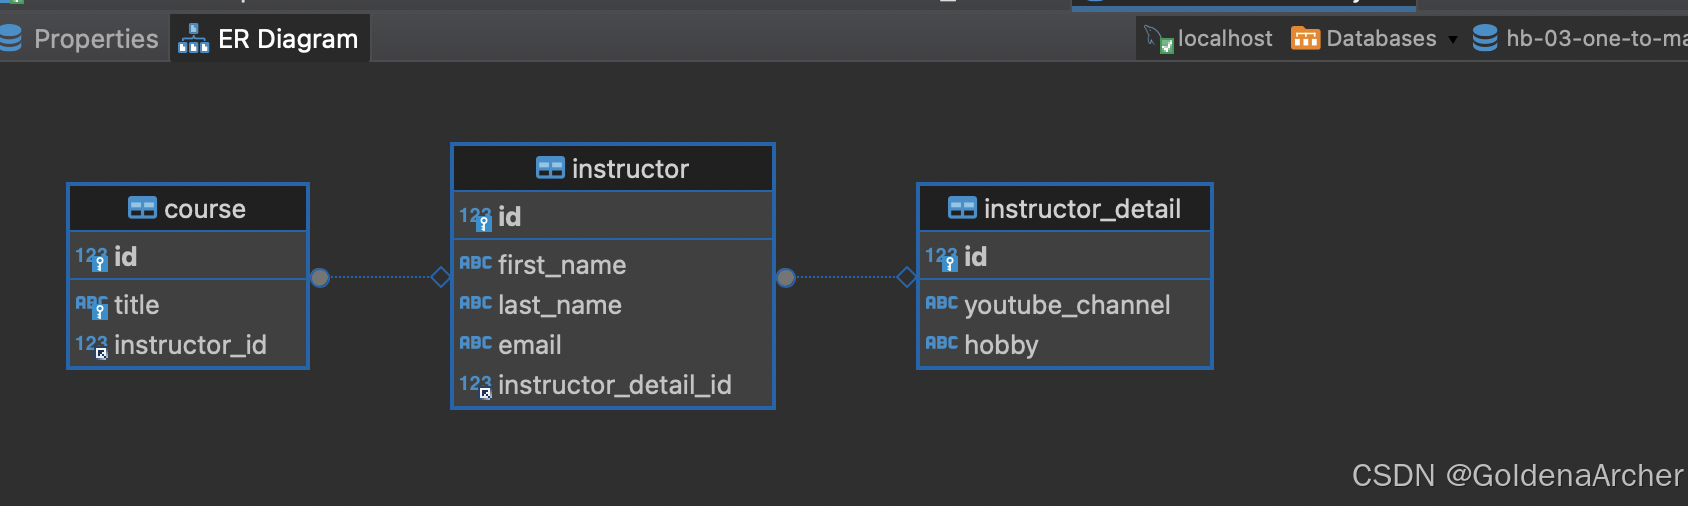Screen dimensions: 1688x506
Task: Select the course table header
Action: click(x=188, y=208)
